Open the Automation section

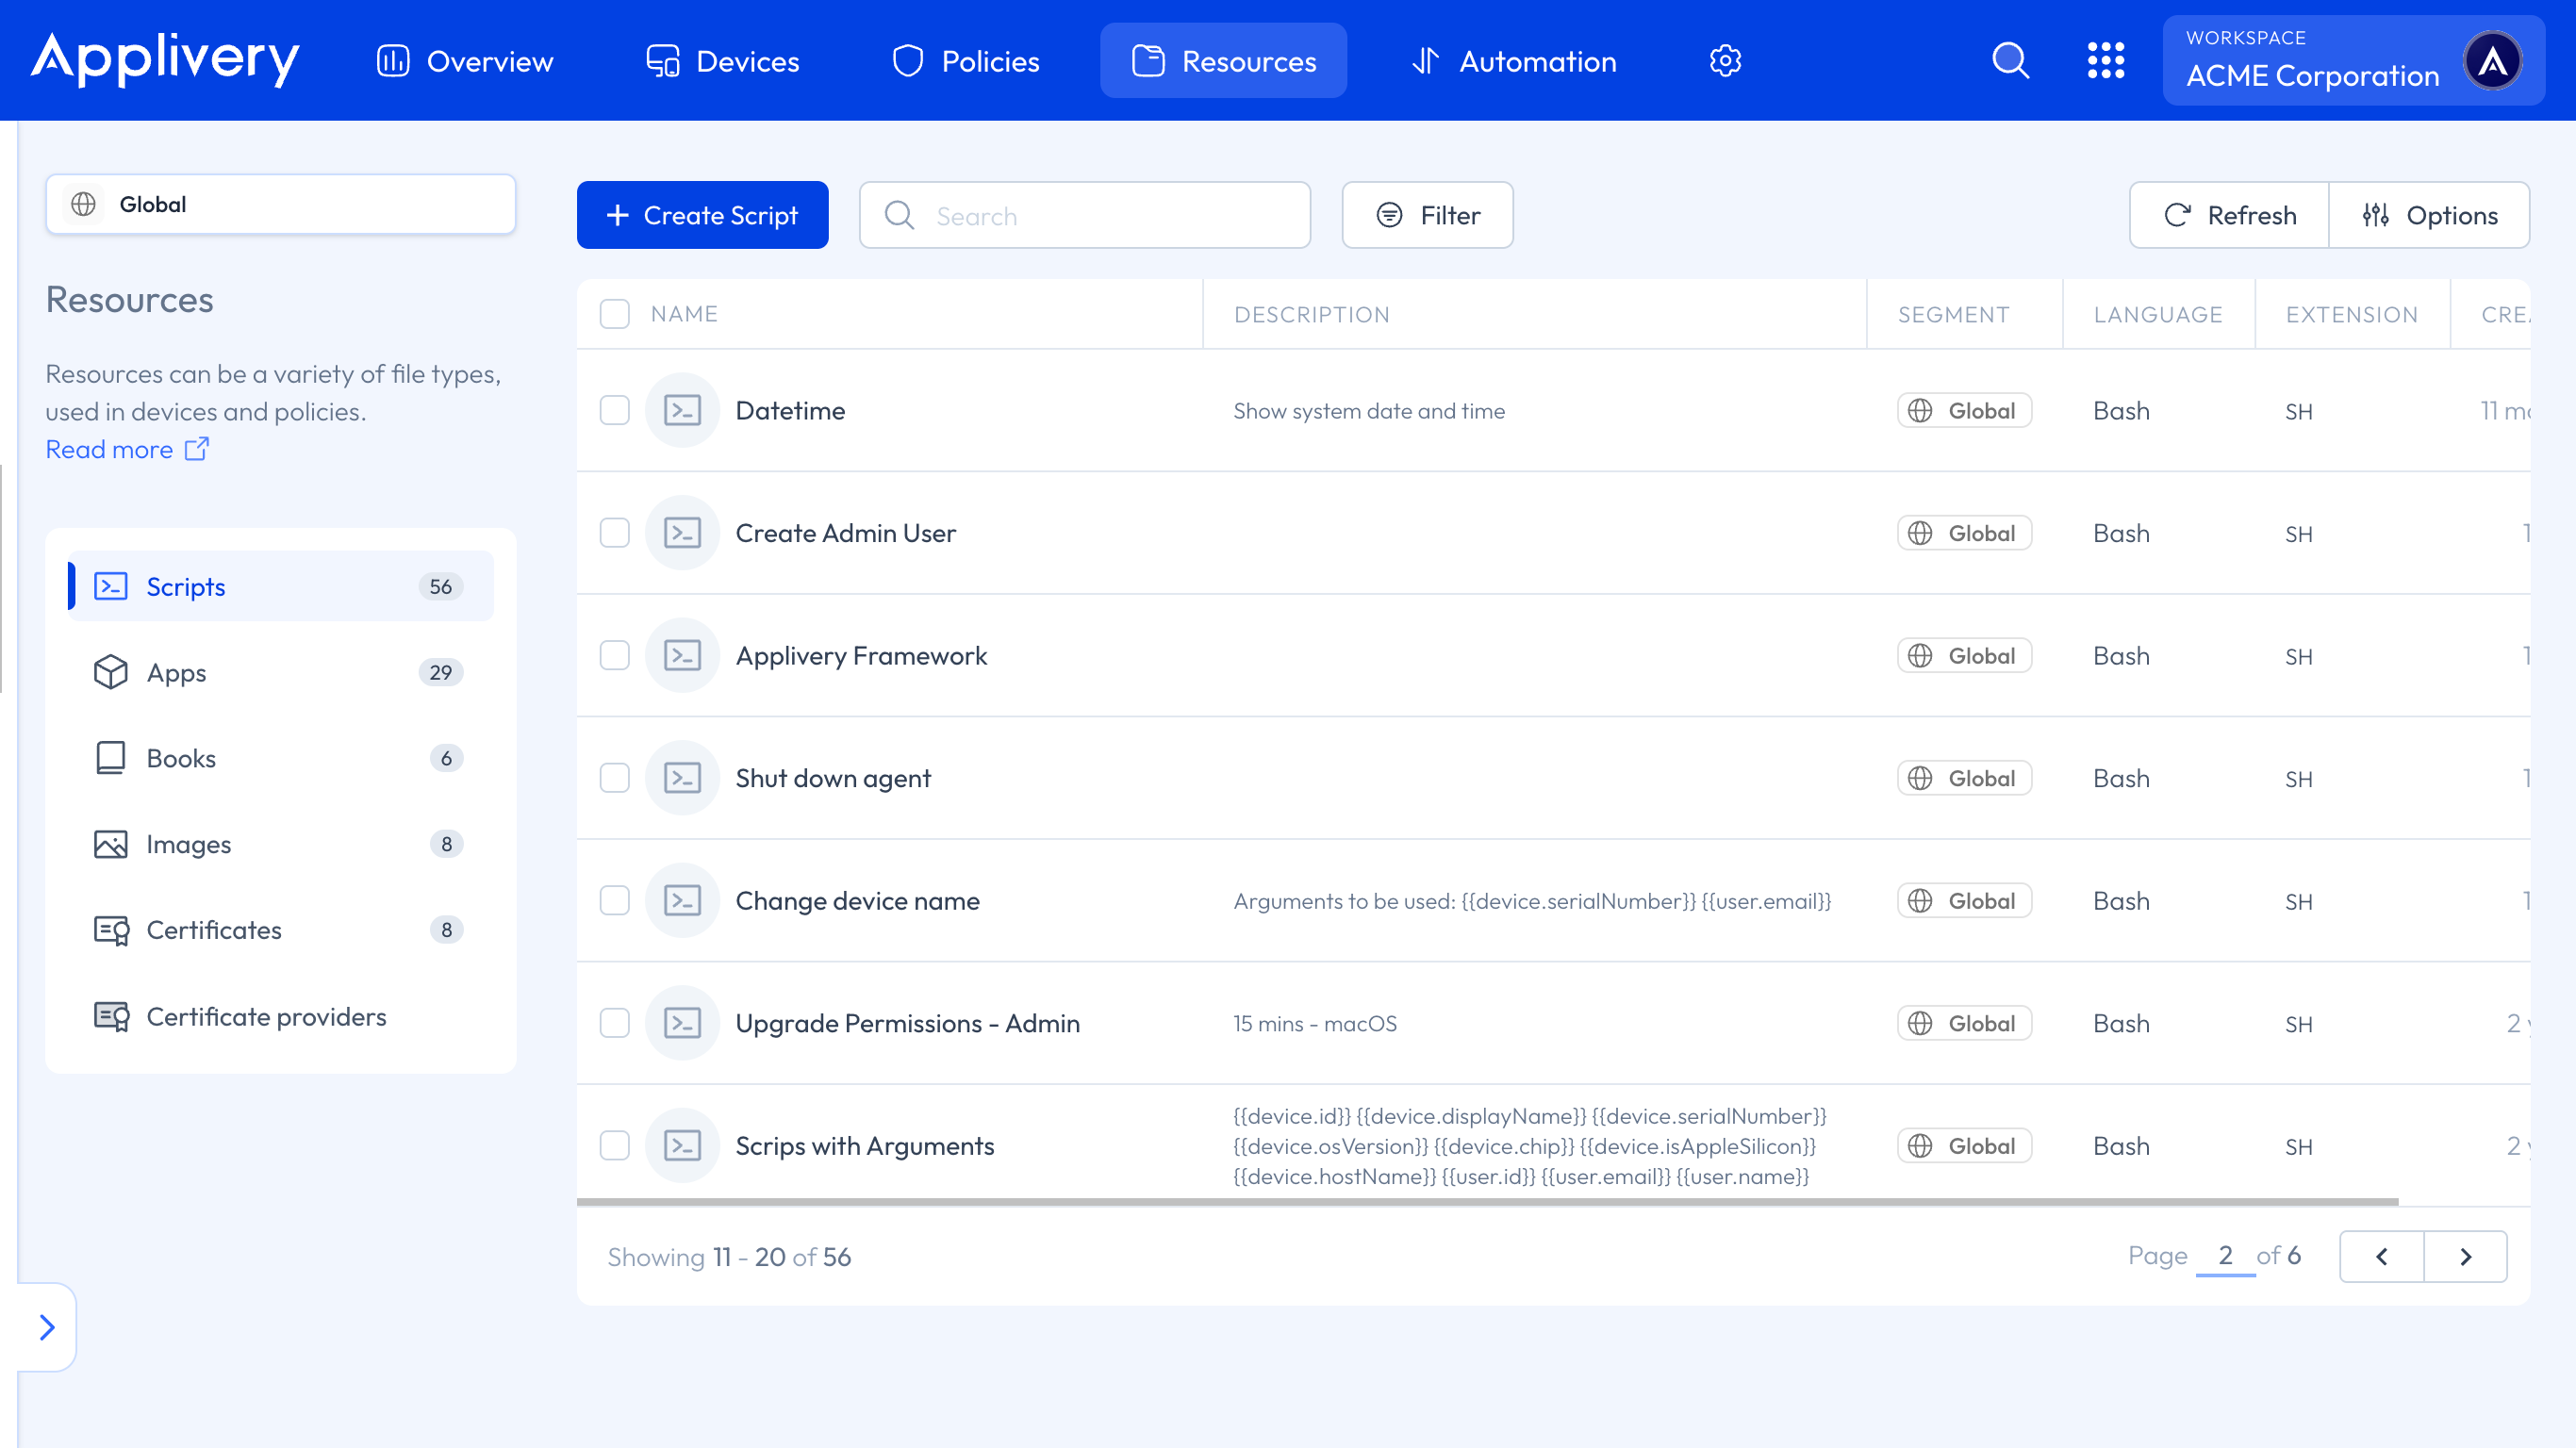[x=1513, y=60]
